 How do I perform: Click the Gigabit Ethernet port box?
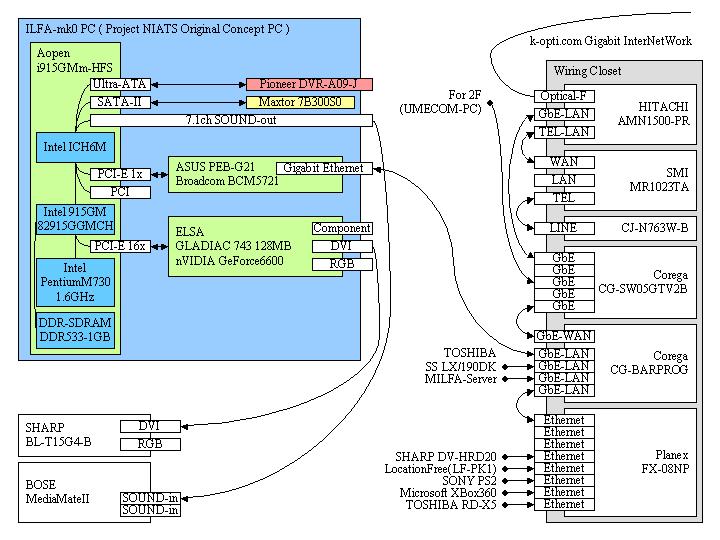pyautogui.click(x=324, y=168)
